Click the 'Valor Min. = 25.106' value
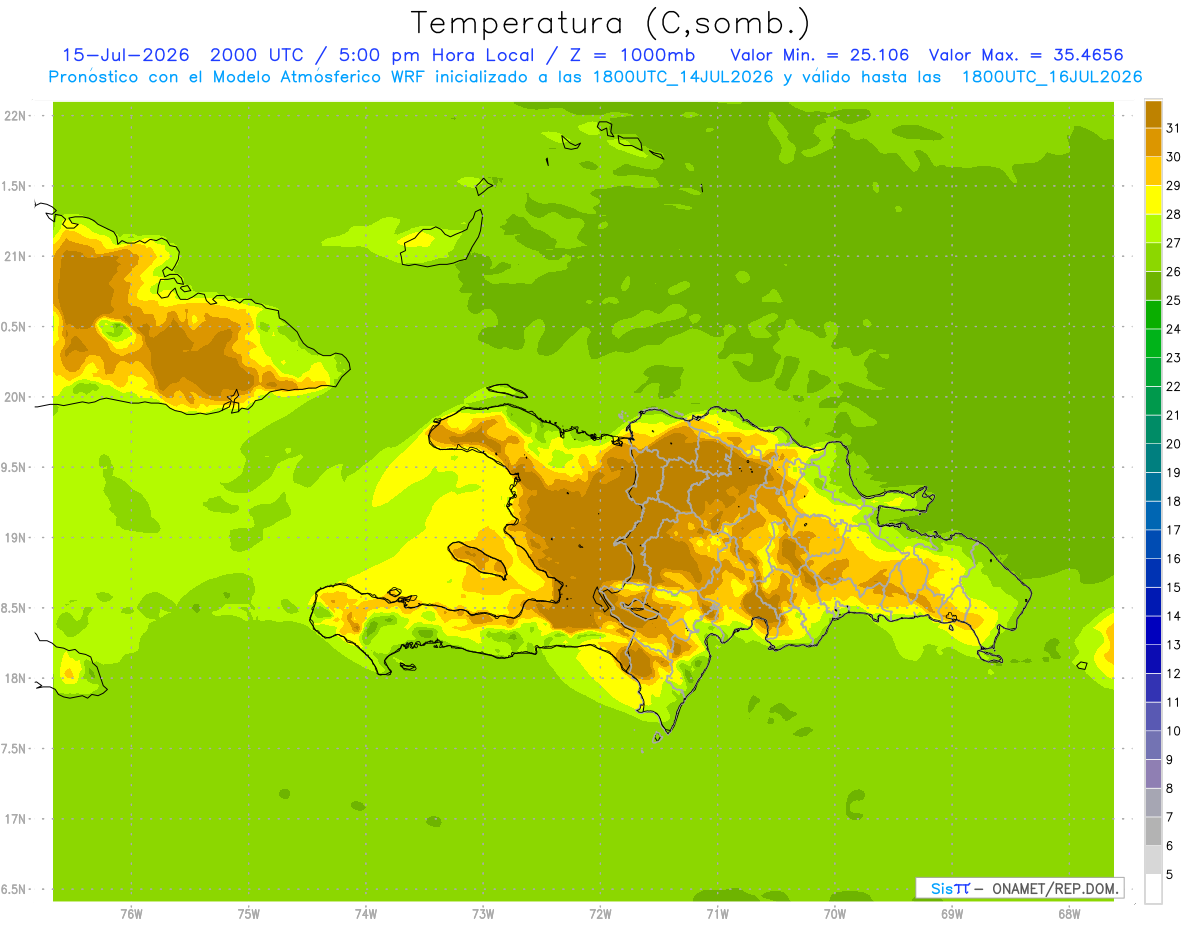This screenshot has height=927, width=1200. (x=820, y=55)
